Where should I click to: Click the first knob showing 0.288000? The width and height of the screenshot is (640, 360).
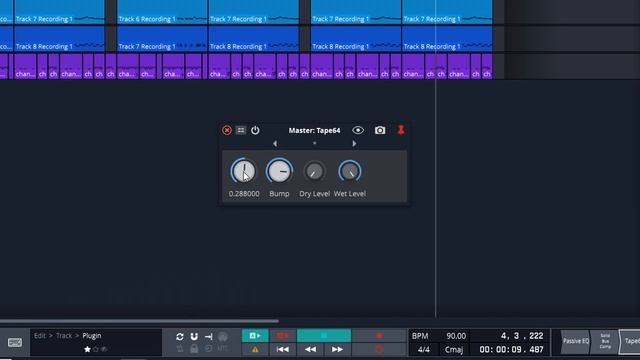pos(244,171)
